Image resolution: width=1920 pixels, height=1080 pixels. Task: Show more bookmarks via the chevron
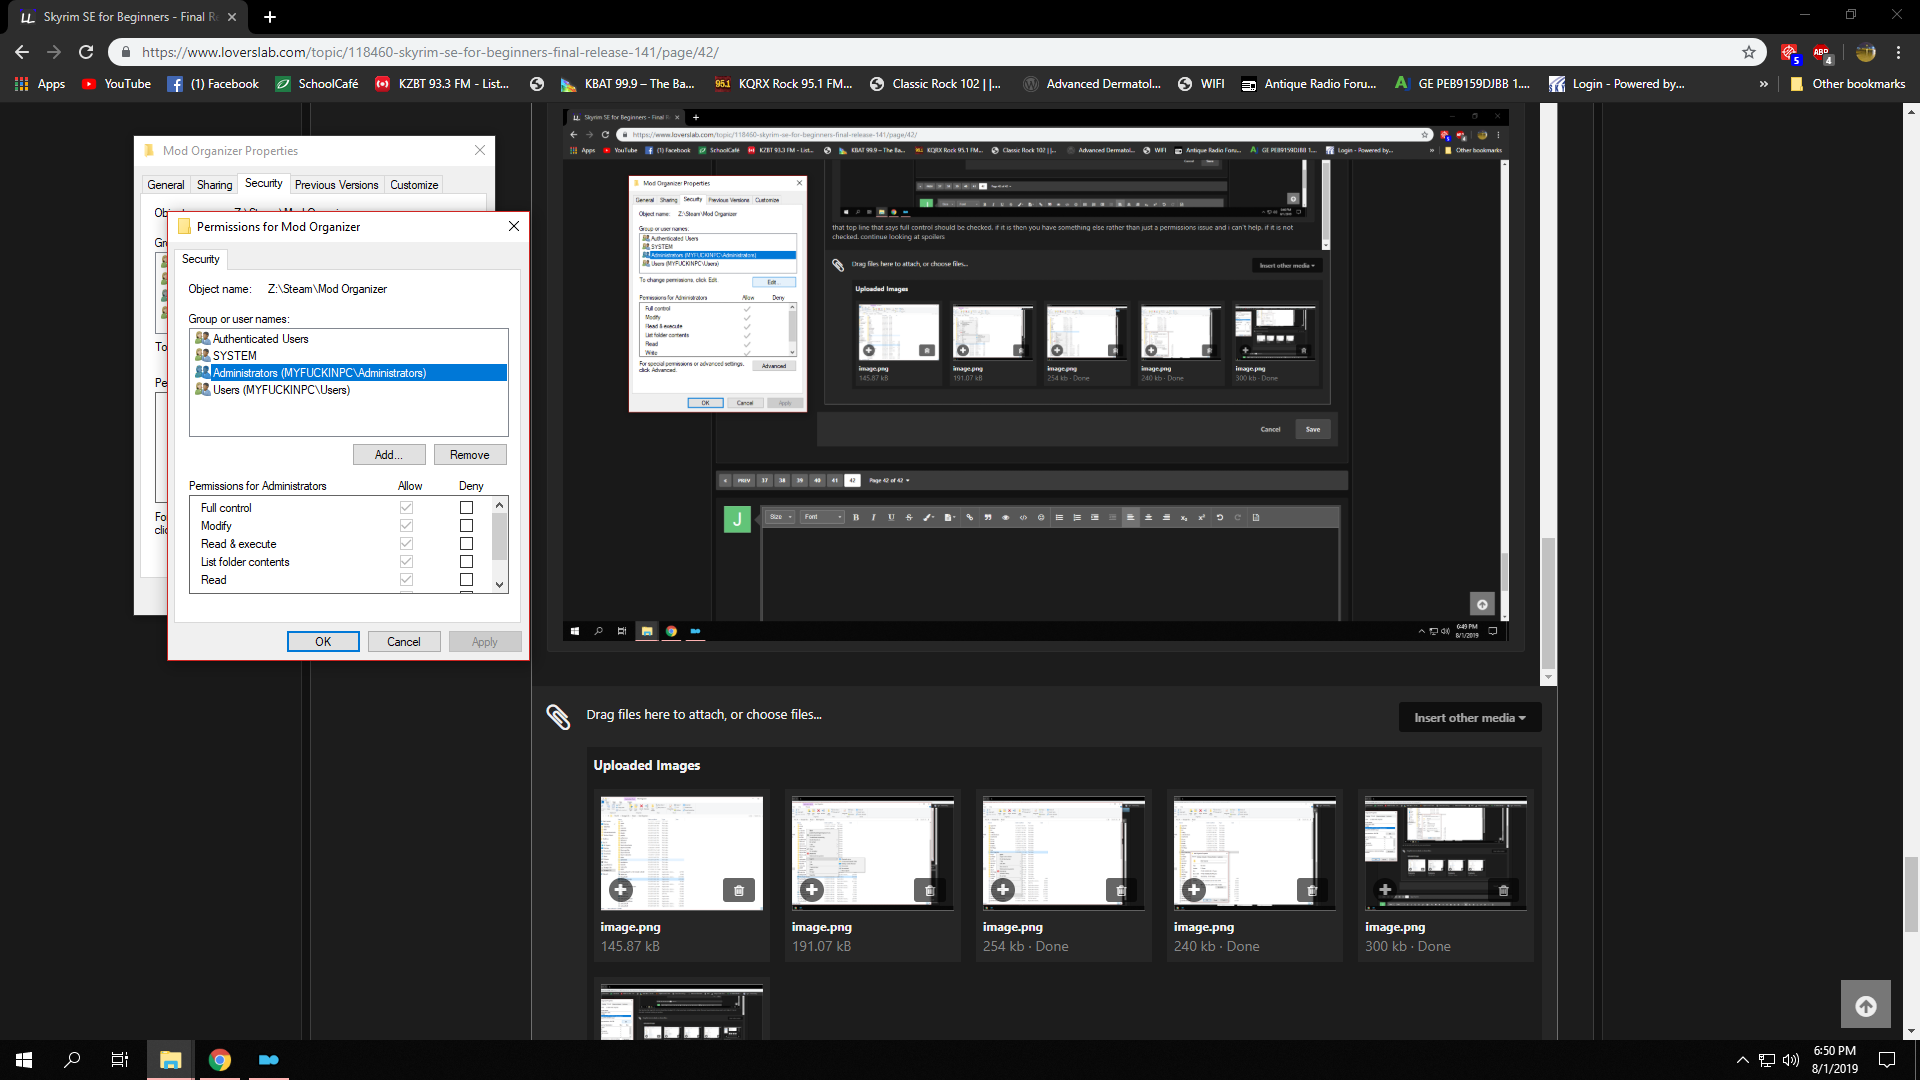(x=1764, y=84)
